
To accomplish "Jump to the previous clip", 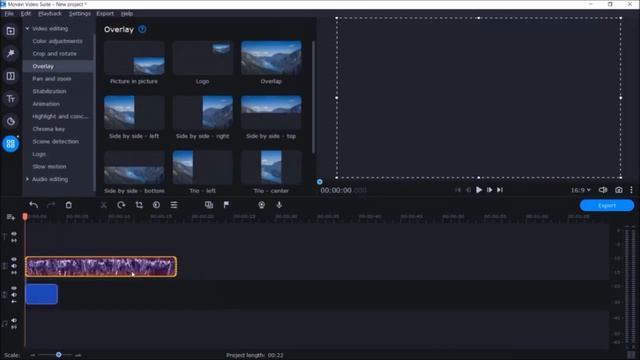I will pyautogui.click(x=458, y=190).
